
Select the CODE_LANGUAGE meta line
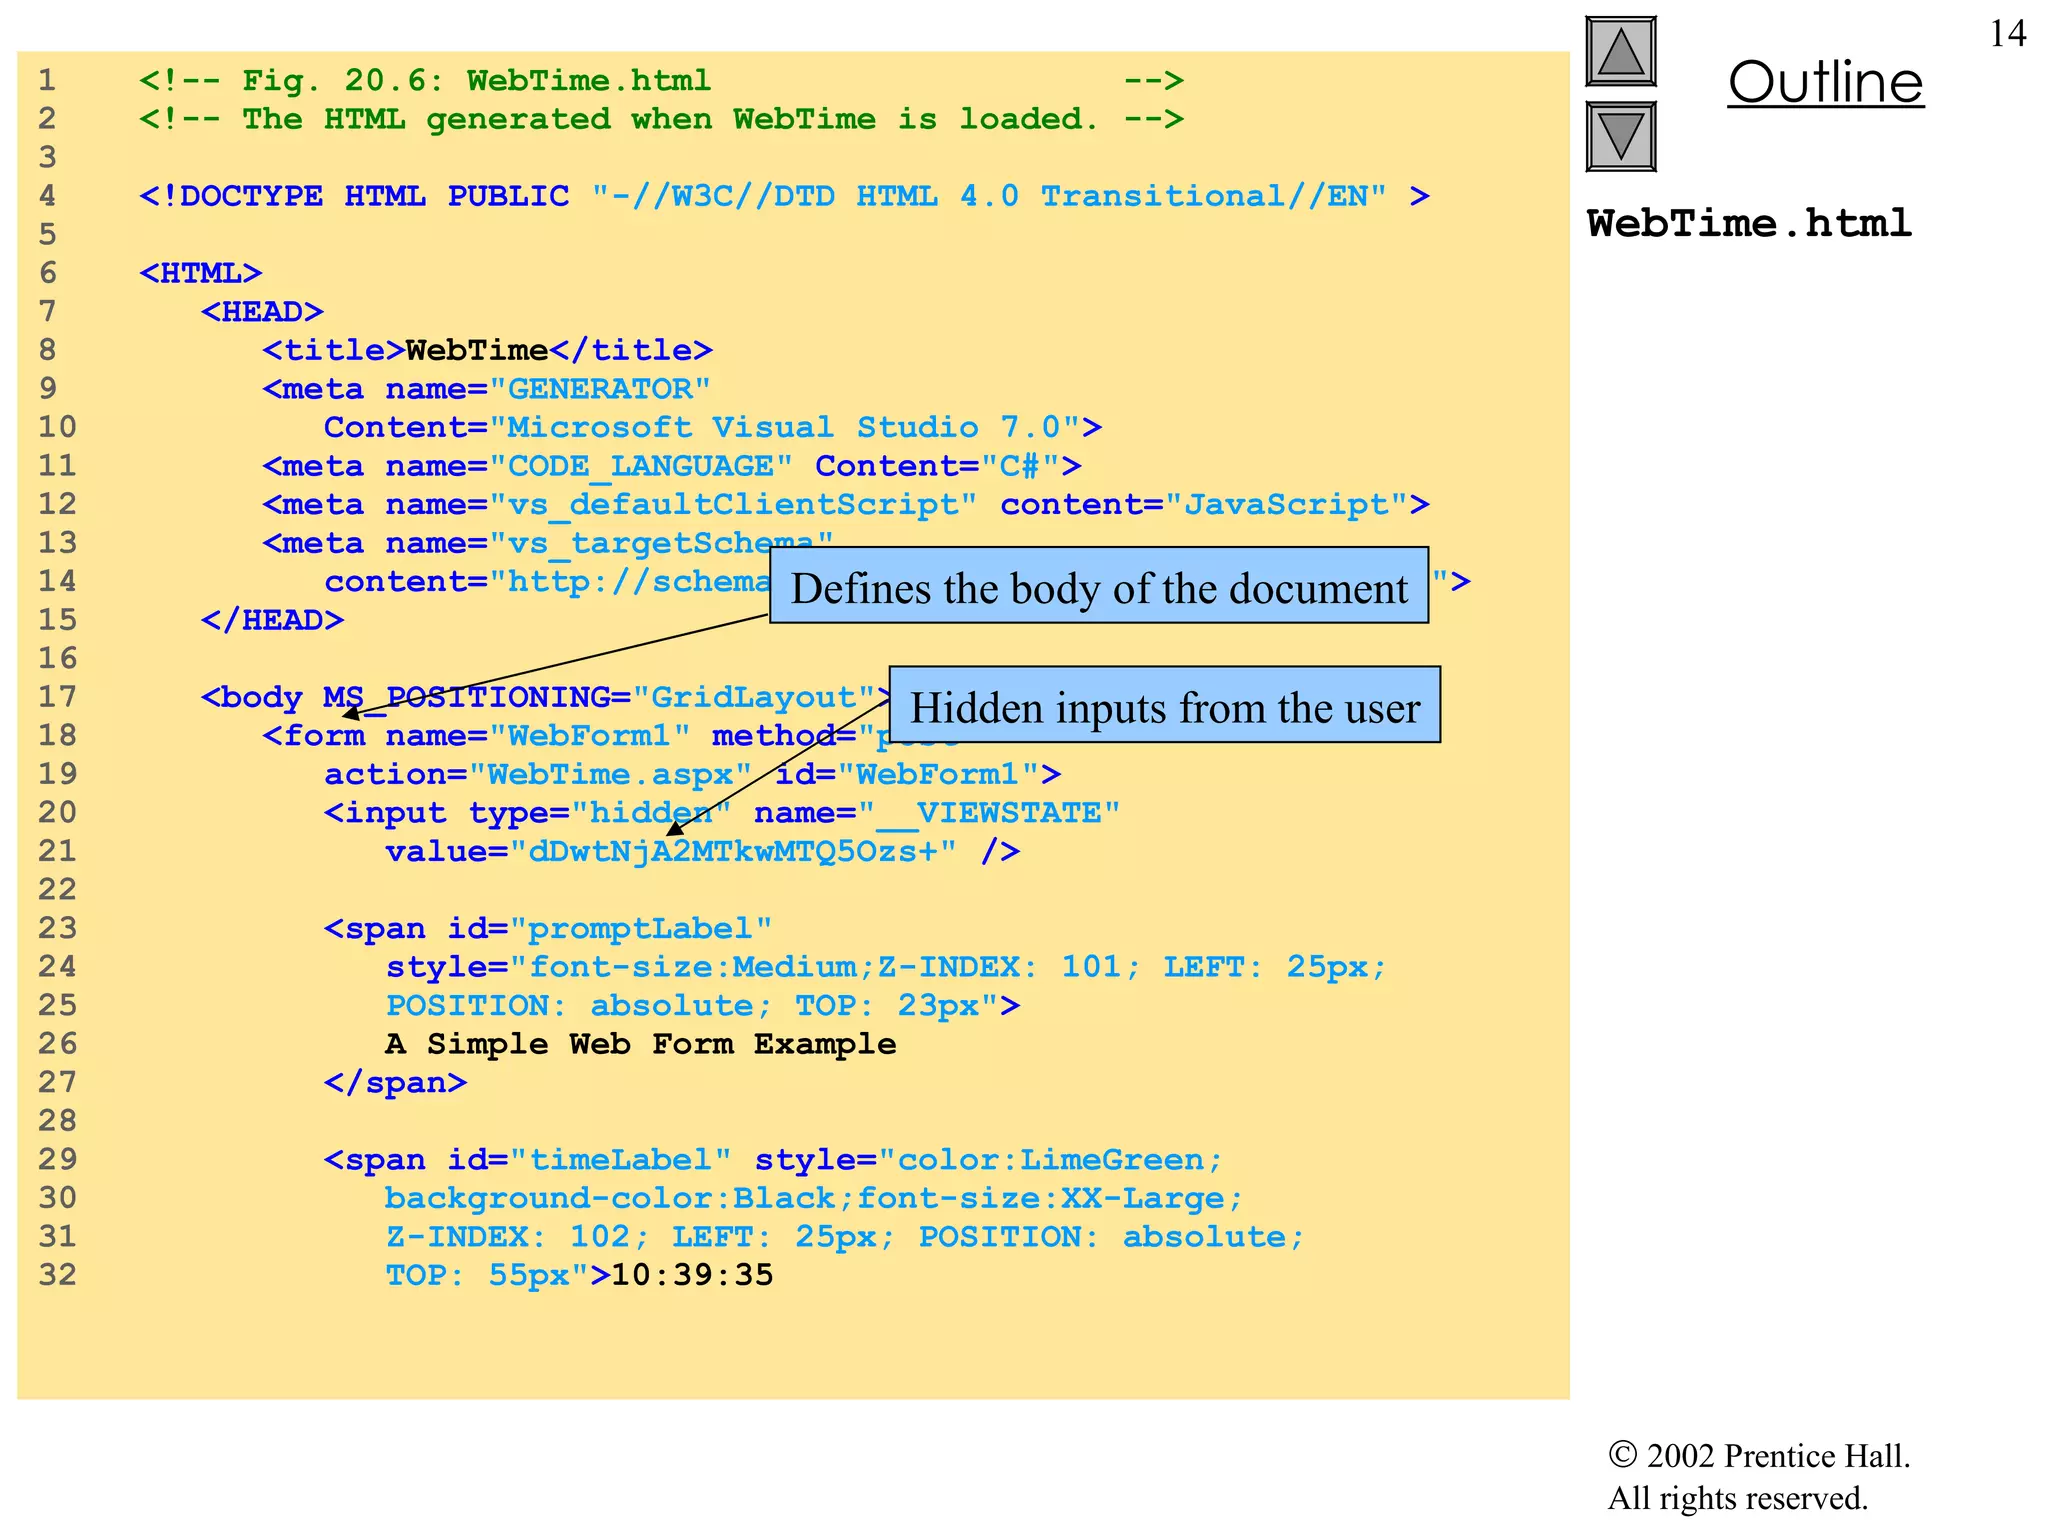point(671,466)
